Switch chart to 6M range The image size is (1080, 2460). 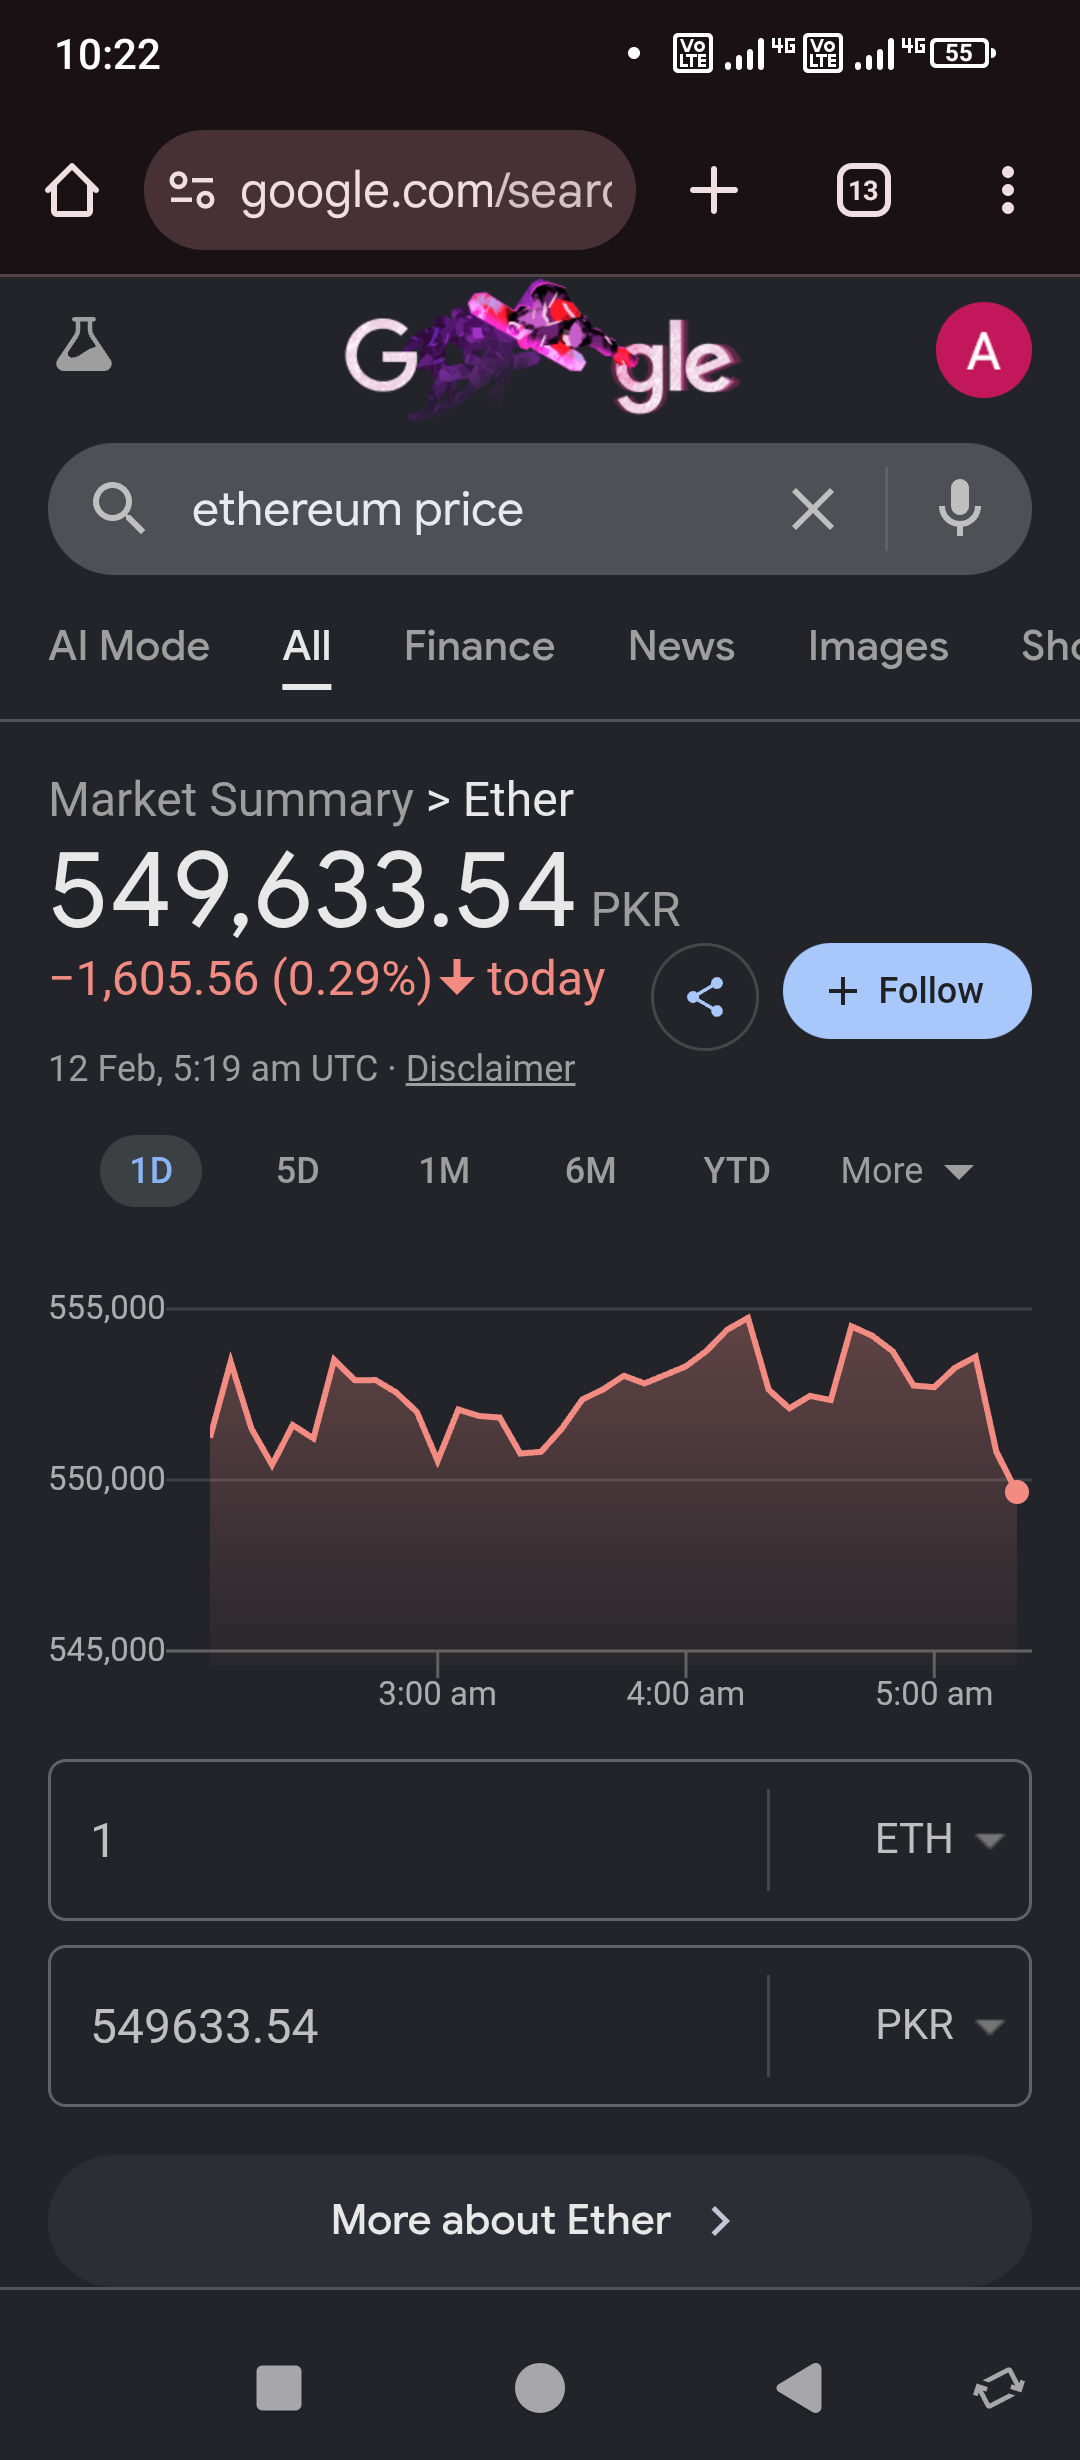590,1171
